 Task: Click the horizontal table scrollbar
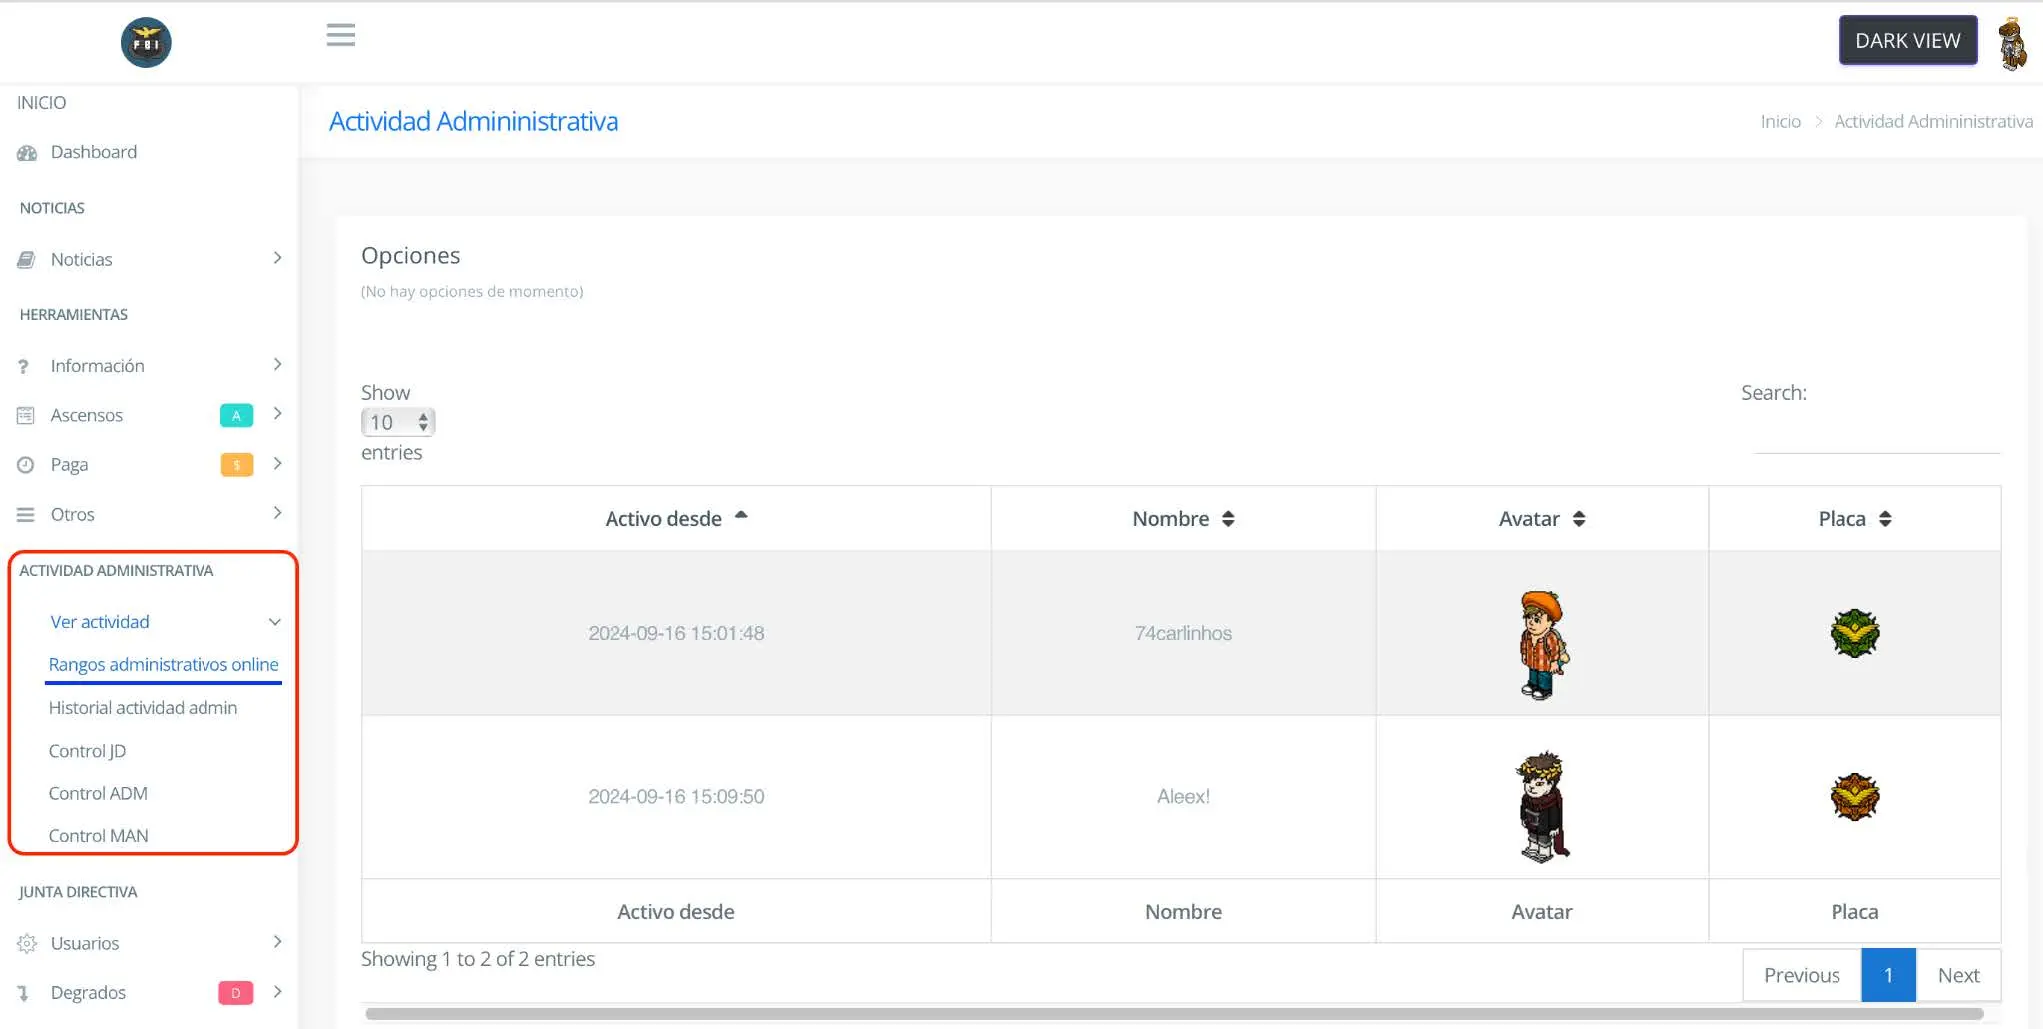pyautogui.click(x=1174, y=1014)
